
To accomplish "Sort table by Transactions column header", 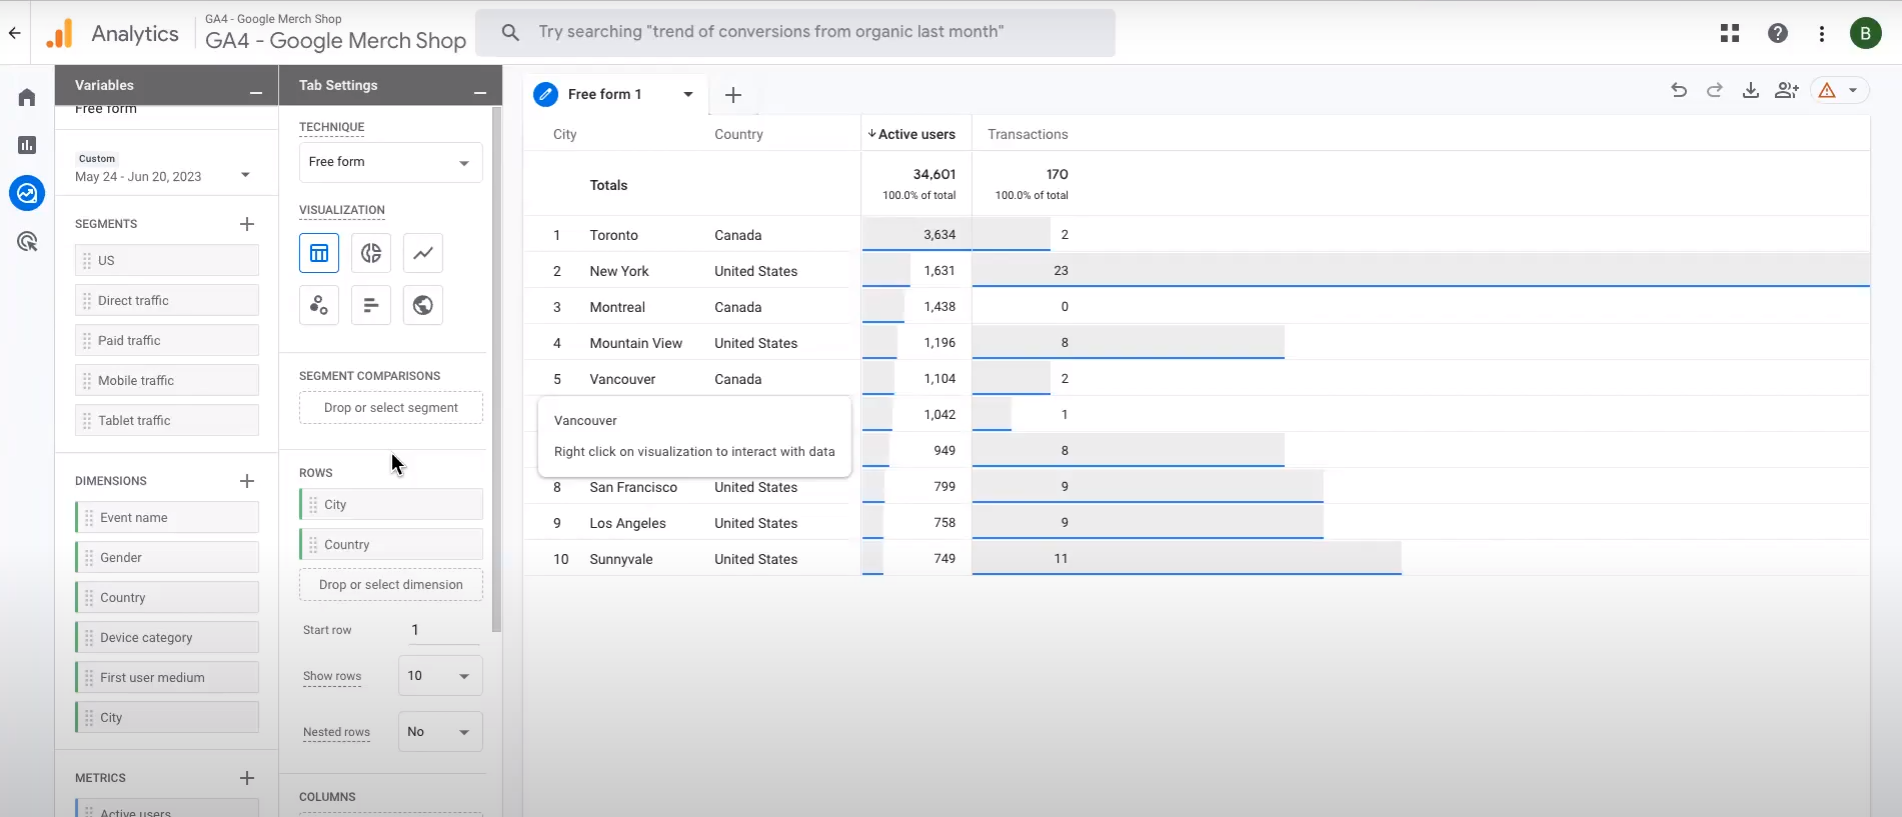I will 1027,134.
